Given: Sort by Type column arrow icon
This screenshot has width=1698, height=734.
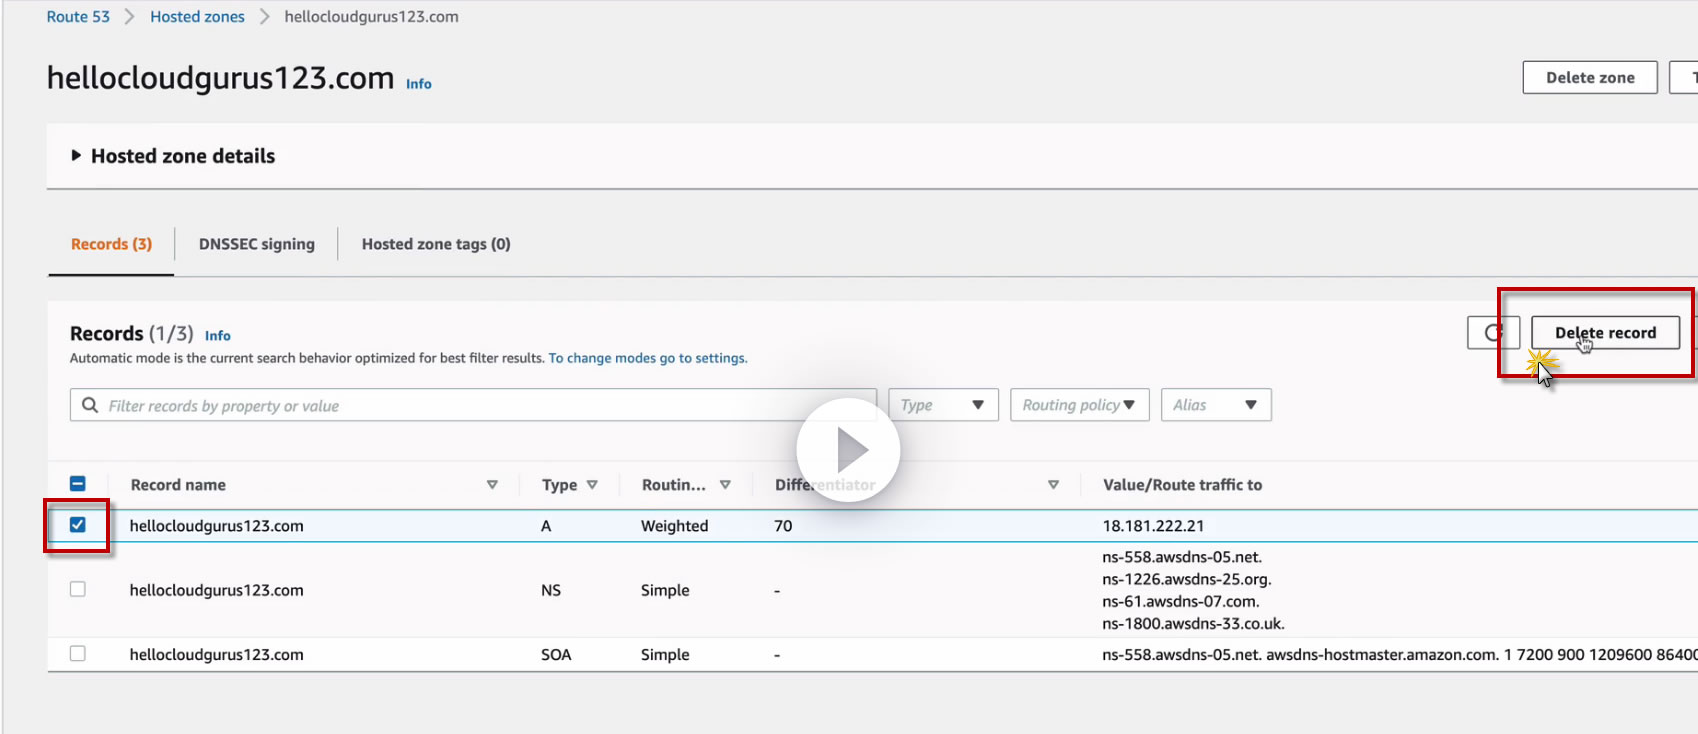Looking at the screenshot, I should pos(592,485).
